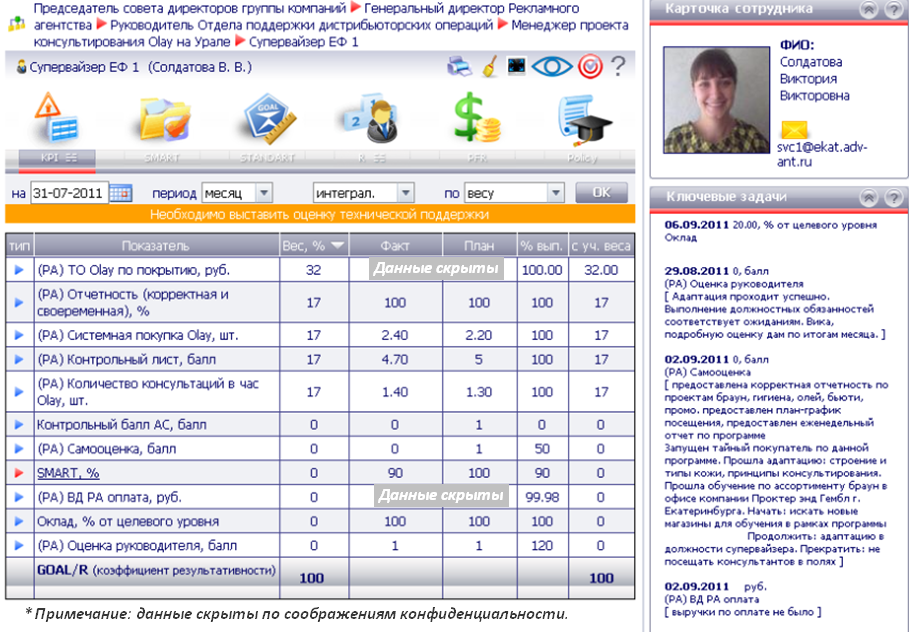Screen dimensions: 909x632
Task: Expand the ТО Olay по покрытию row arrow
Action: click(x=19, y=270)
